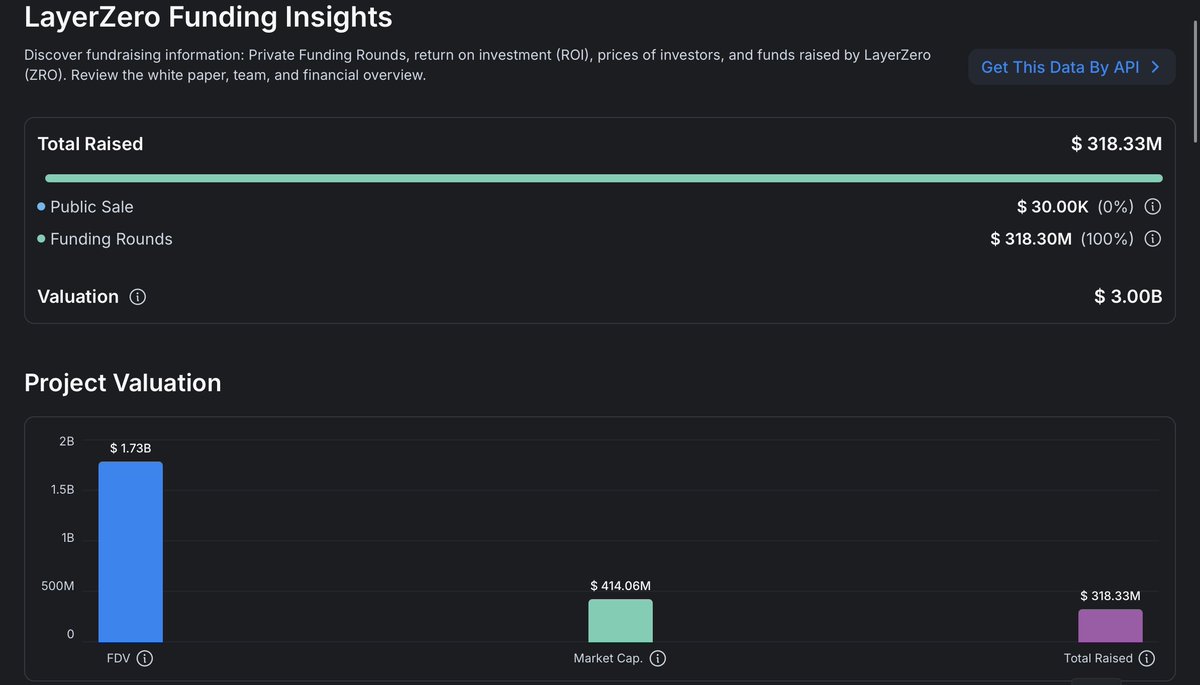Screen dimensions: 1200x685
Task: Select the purple Total Raised bar
Action: coord(1110,625)
